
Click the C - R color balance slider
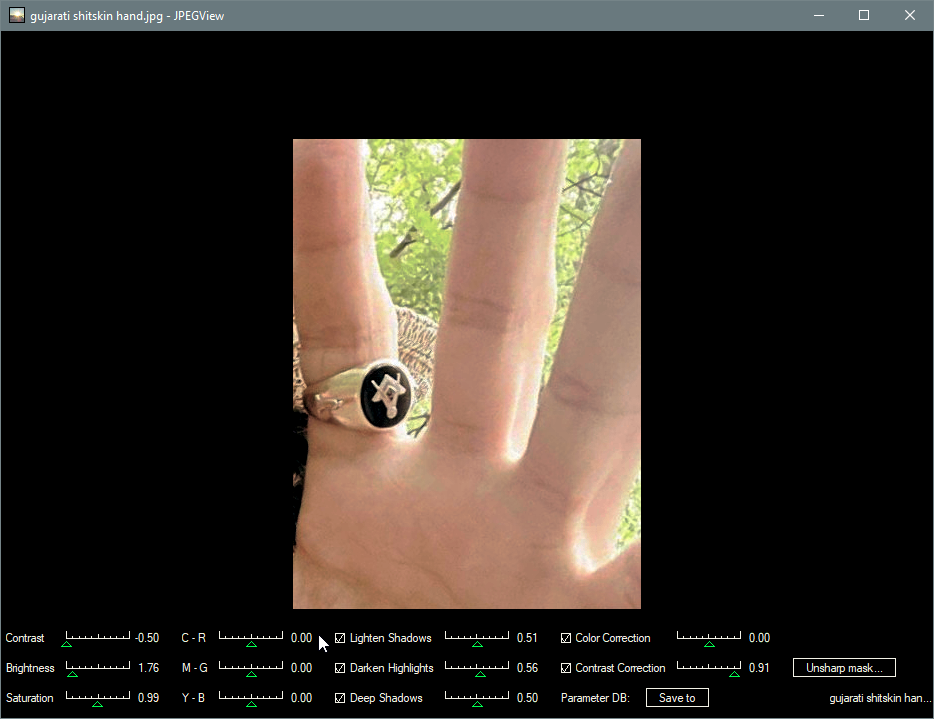[251, 639]
